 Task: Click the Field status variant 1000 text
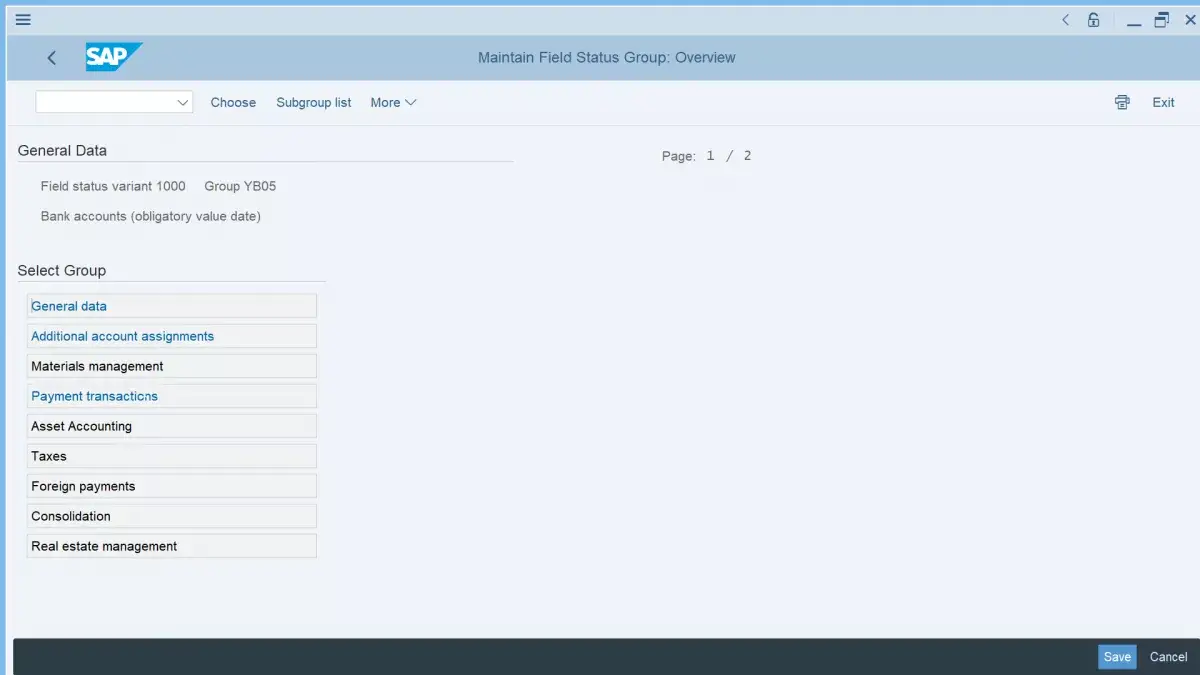tap(113, 186)
